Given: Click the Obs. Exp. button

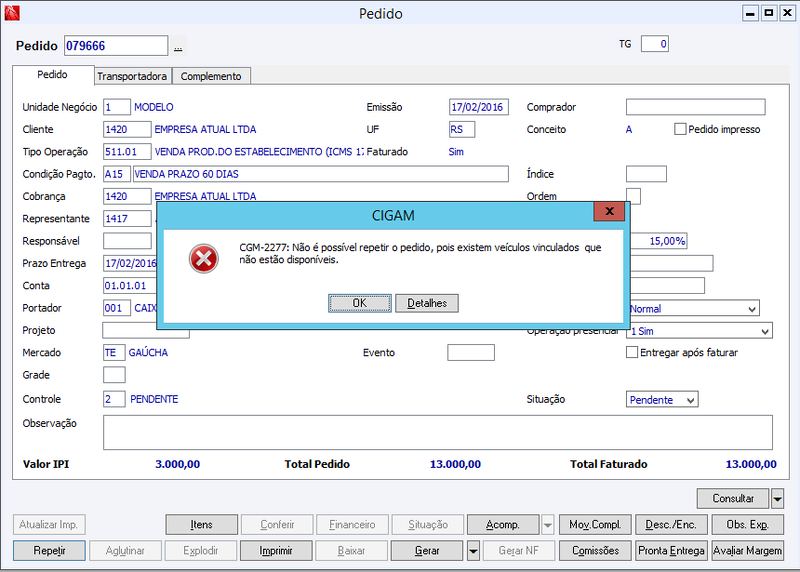Looking at the screenshot, I should tap(747, 525).
